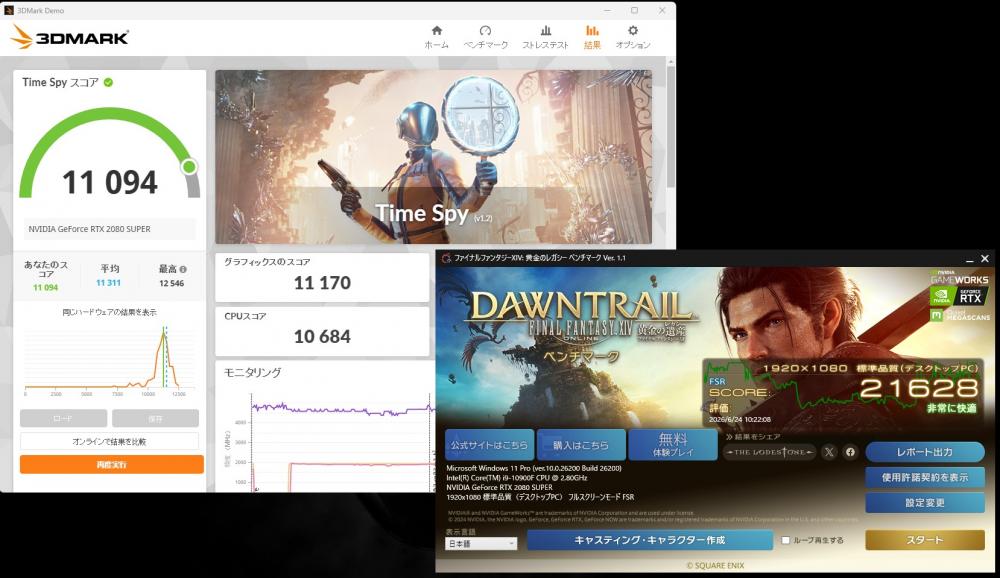Screen dimensions: 1000x578
Task: Select the 結果 results tab
Action: click(592, 37)
